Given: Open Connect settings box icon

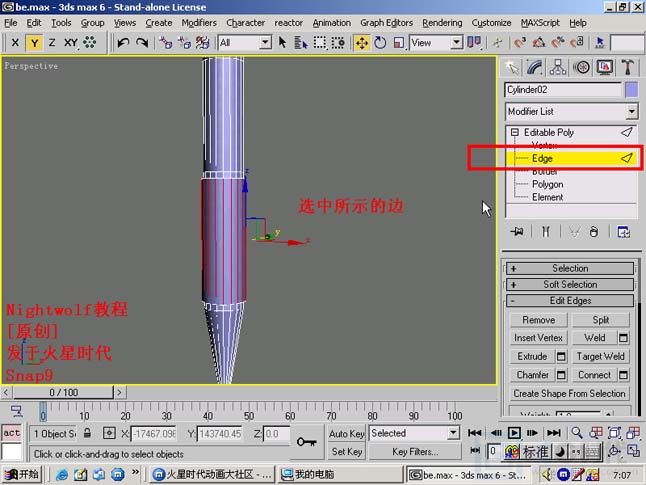Looking at the screenshot, I should (x=623, y=375).
